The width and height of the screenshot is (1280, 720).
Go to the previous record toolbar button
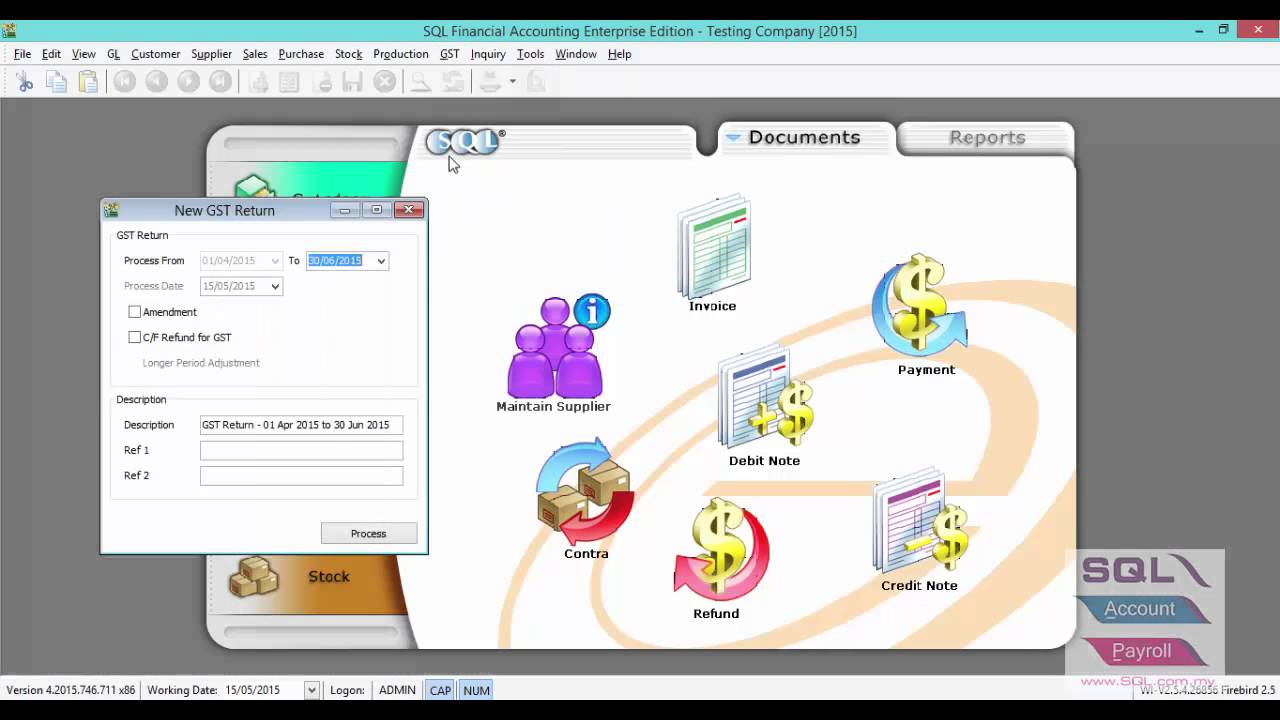click(x=156, y=82)
